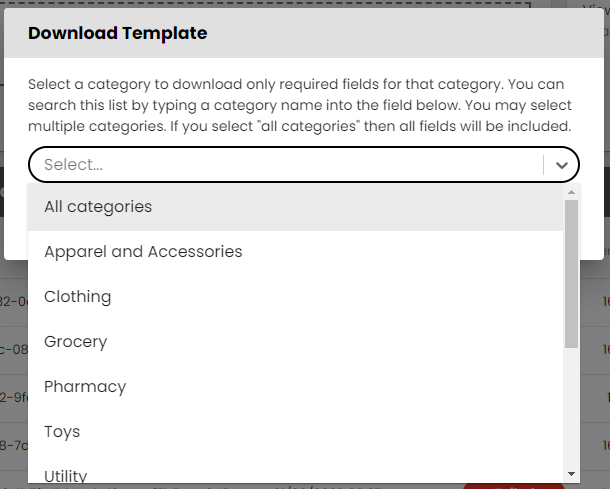Click the "Download Template" dialog title
This screenshot has width=610, height=489.
click(x=118, y=33)
